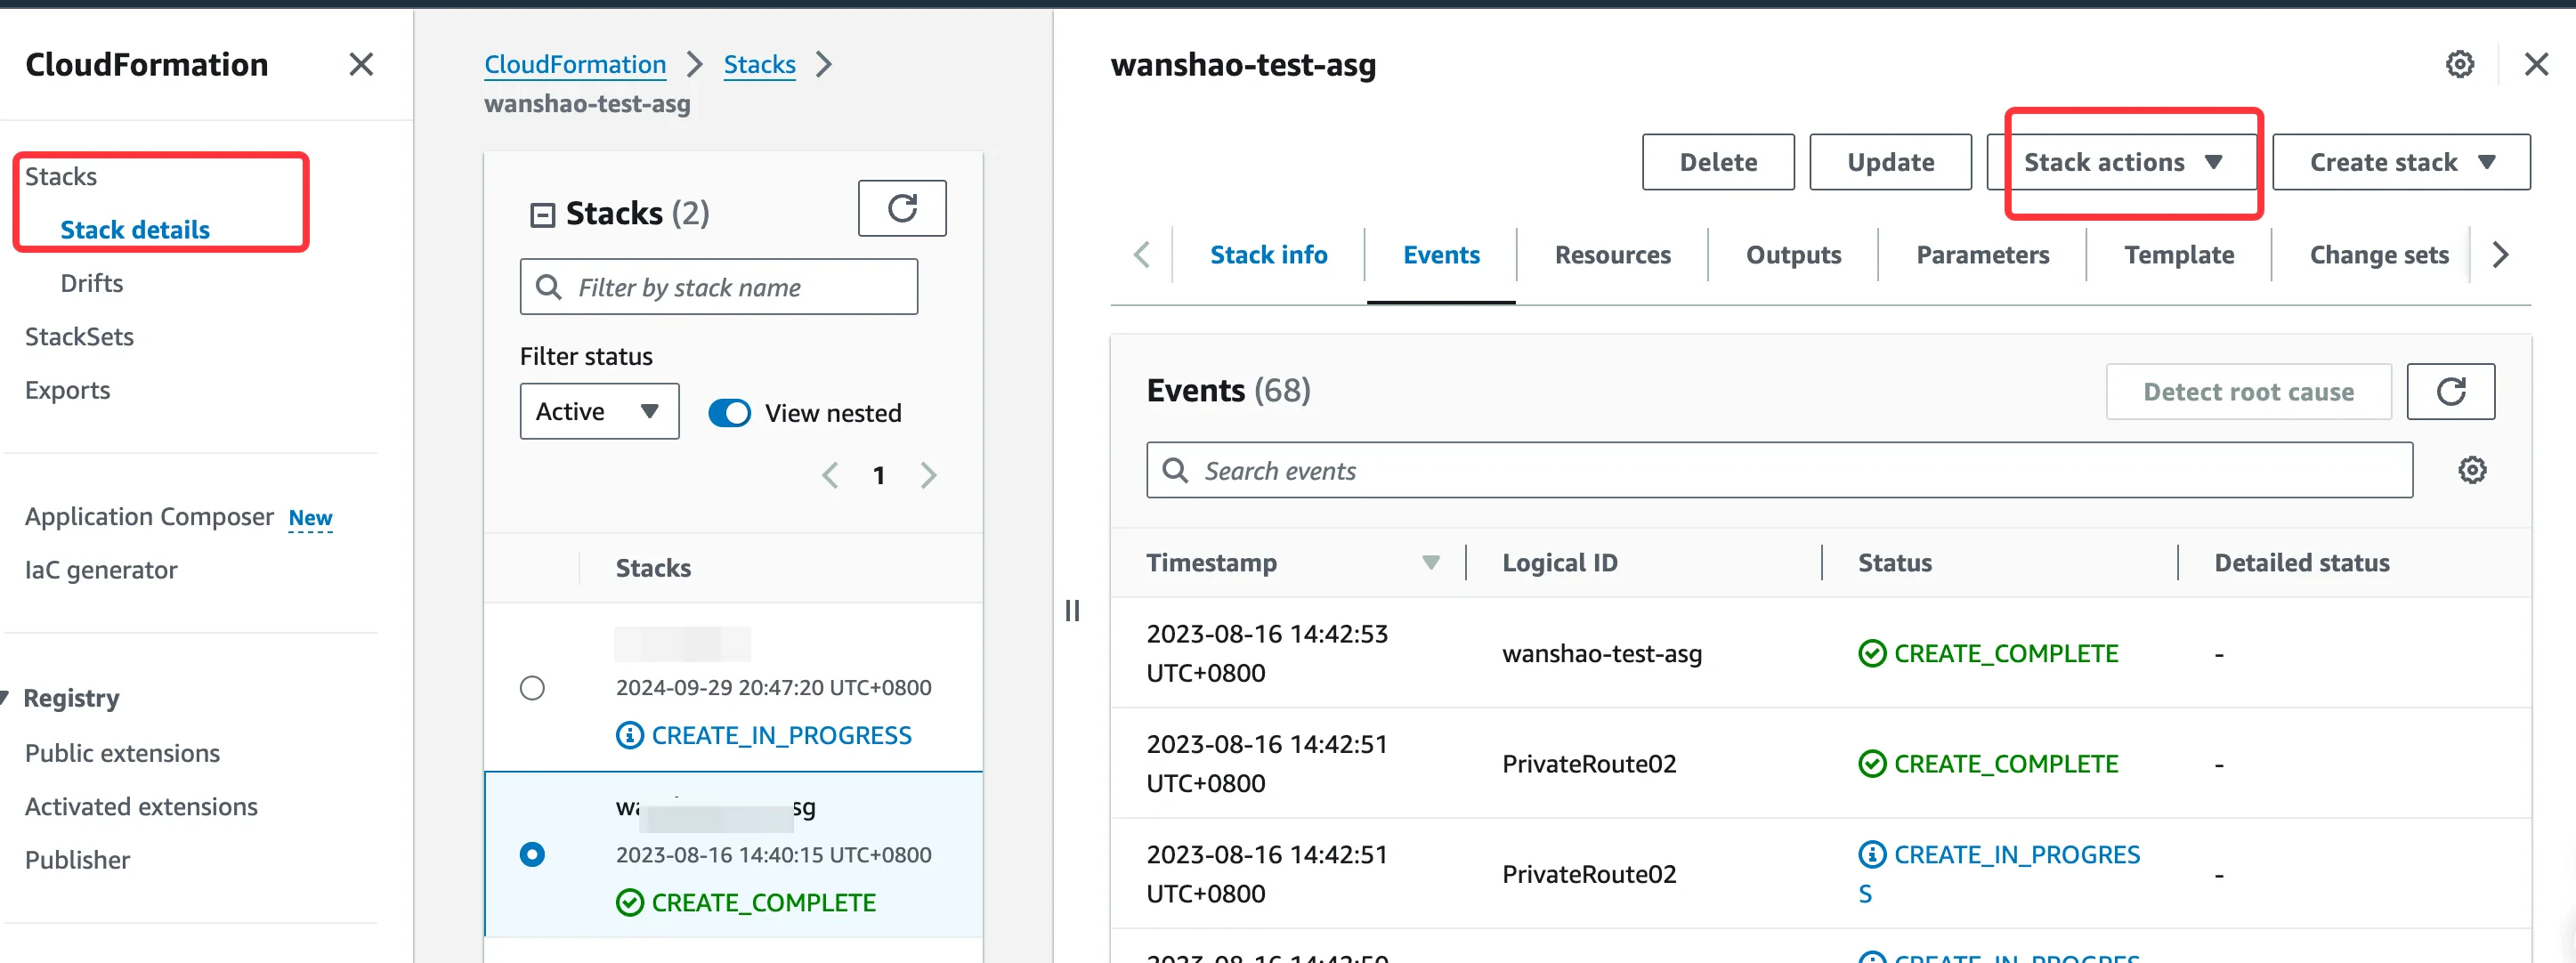Refresh the Stacks list
2576x963 pixels.
(x=901, y=208)
